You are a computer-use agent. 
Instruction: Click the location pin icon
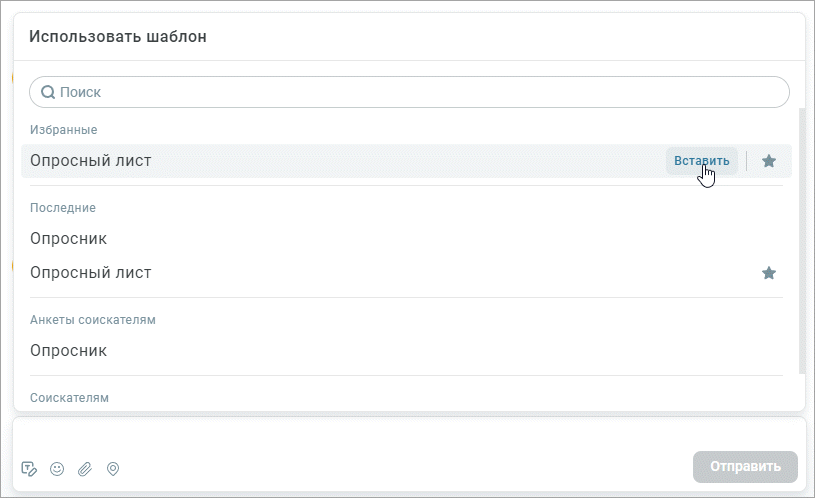click(113, 469)
